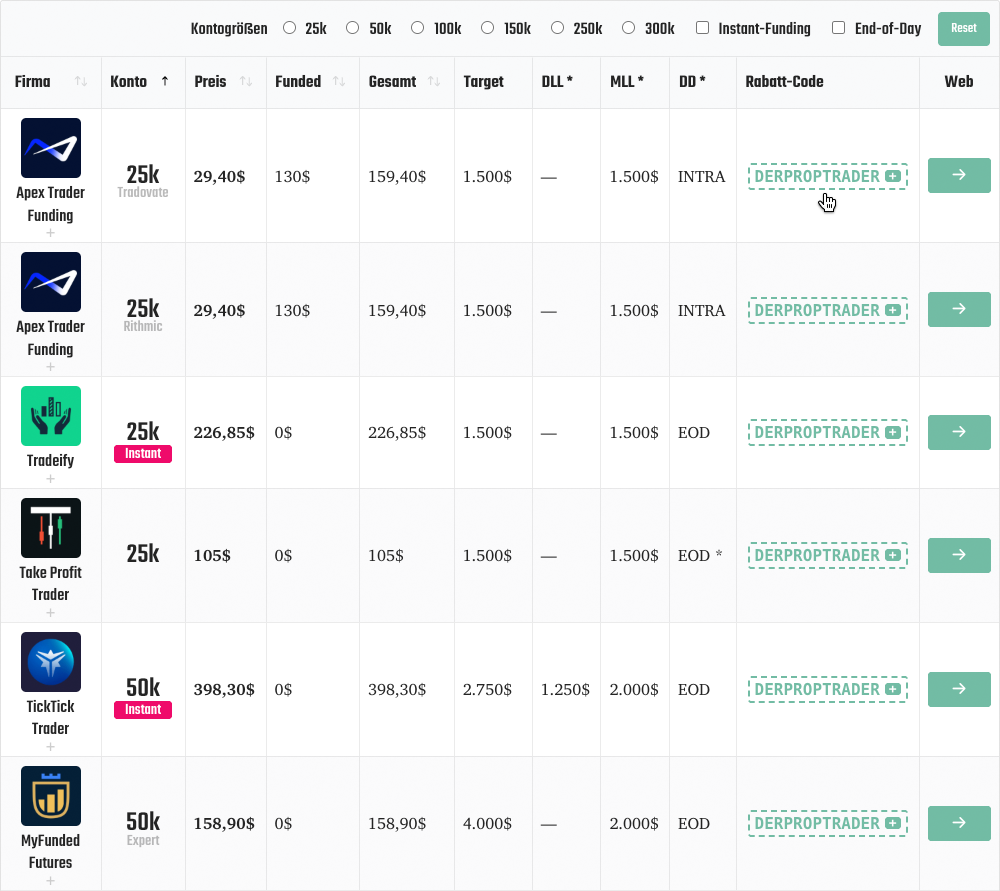Screen dimensions: 1000x891
Task: Open the Tradeify website arrow button
Action: (x=959, y=432)
